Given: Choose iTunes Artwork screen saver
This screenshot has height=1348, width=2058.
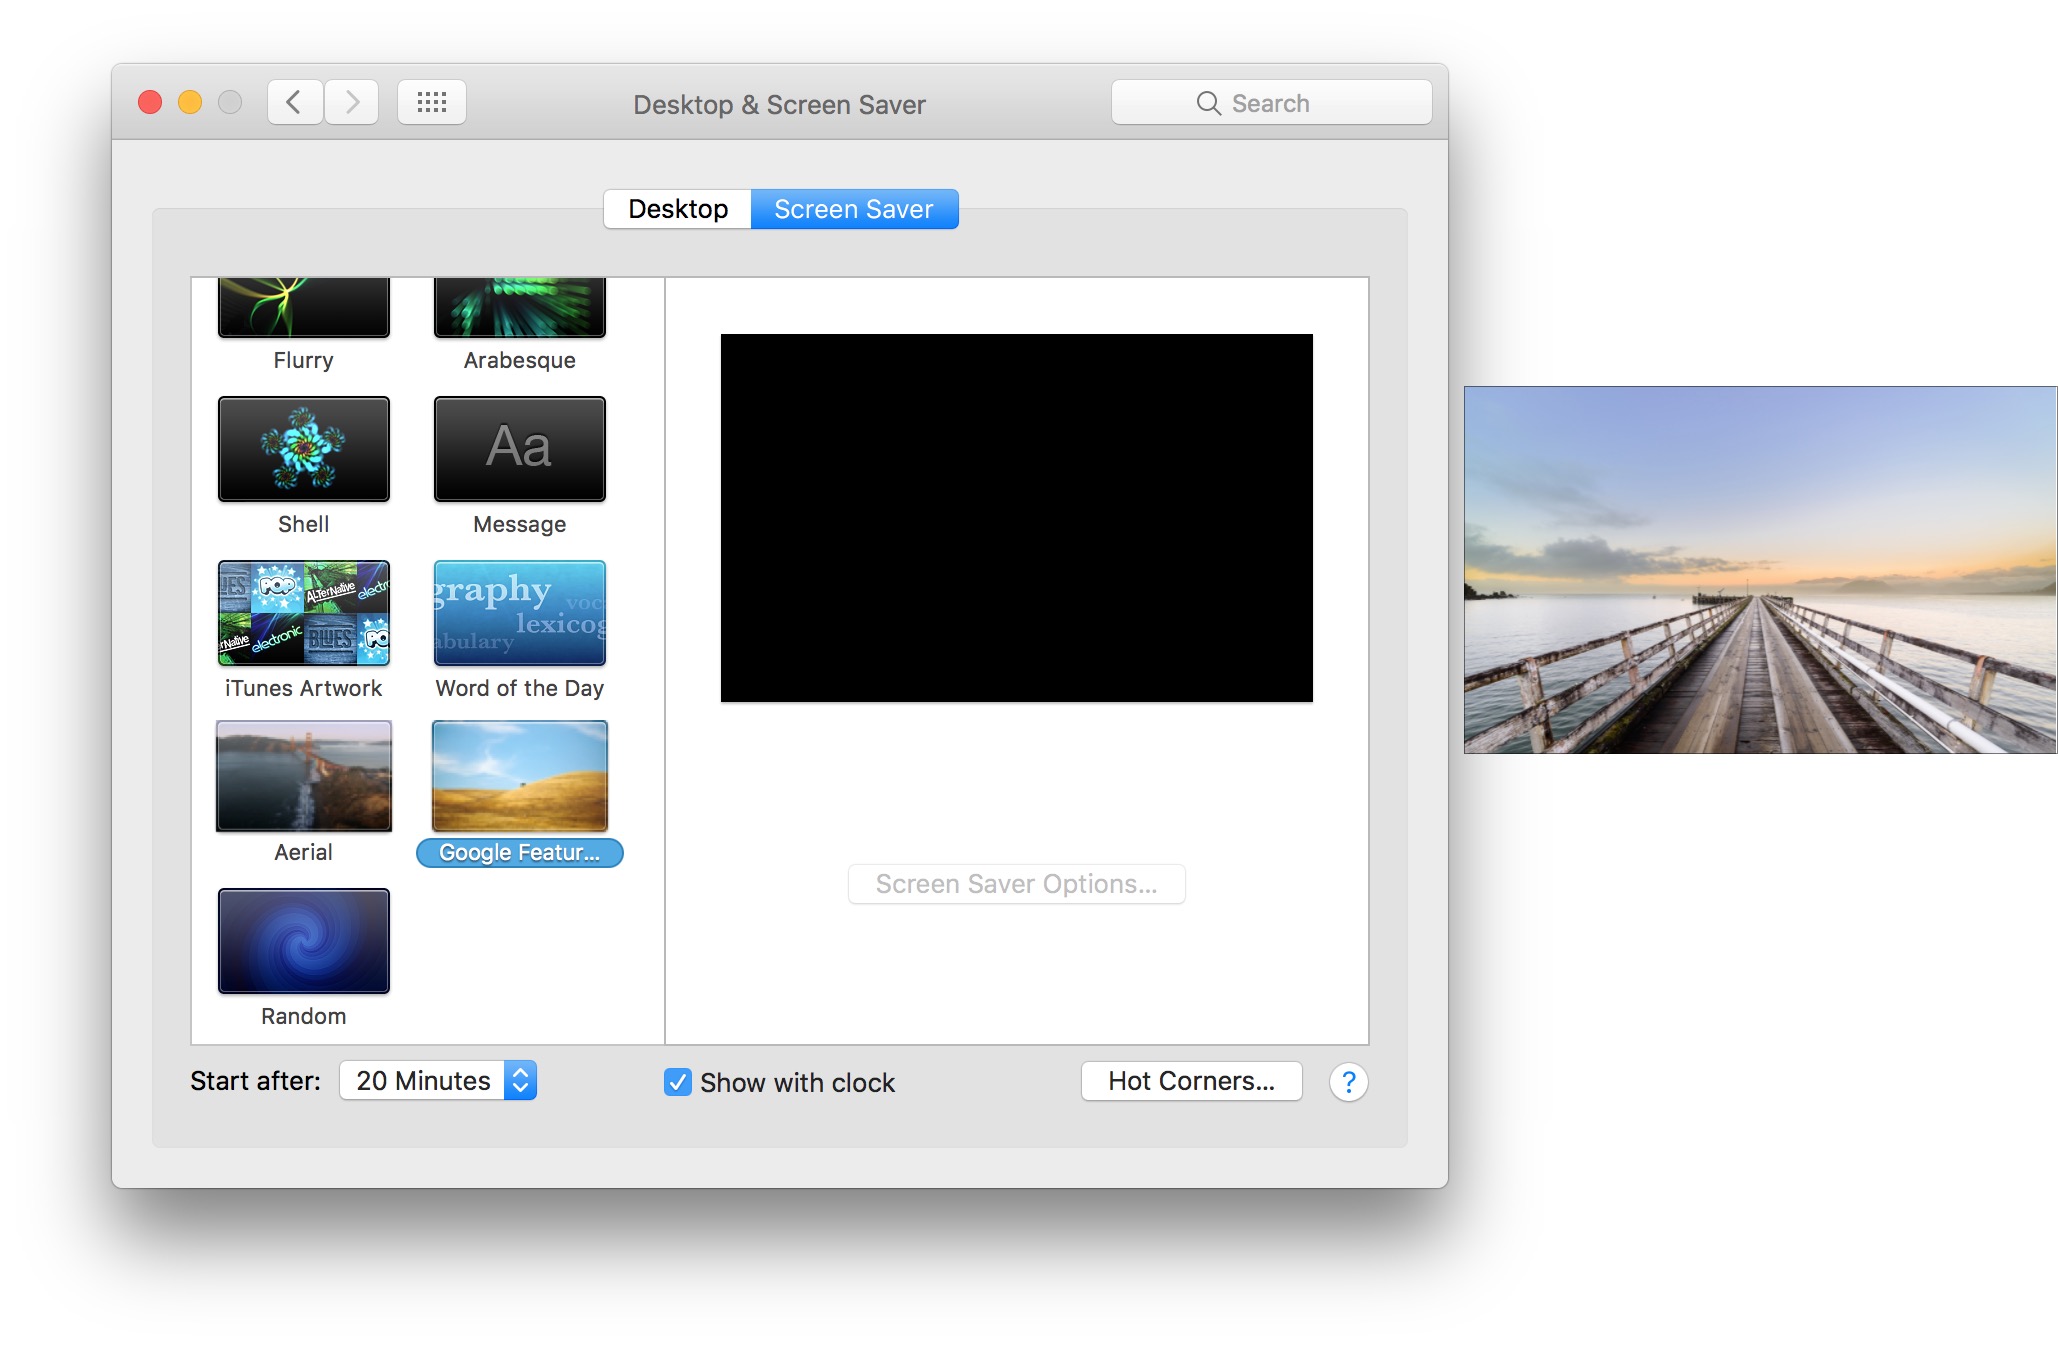Looking at the screenshot, I should click(303, 613).
